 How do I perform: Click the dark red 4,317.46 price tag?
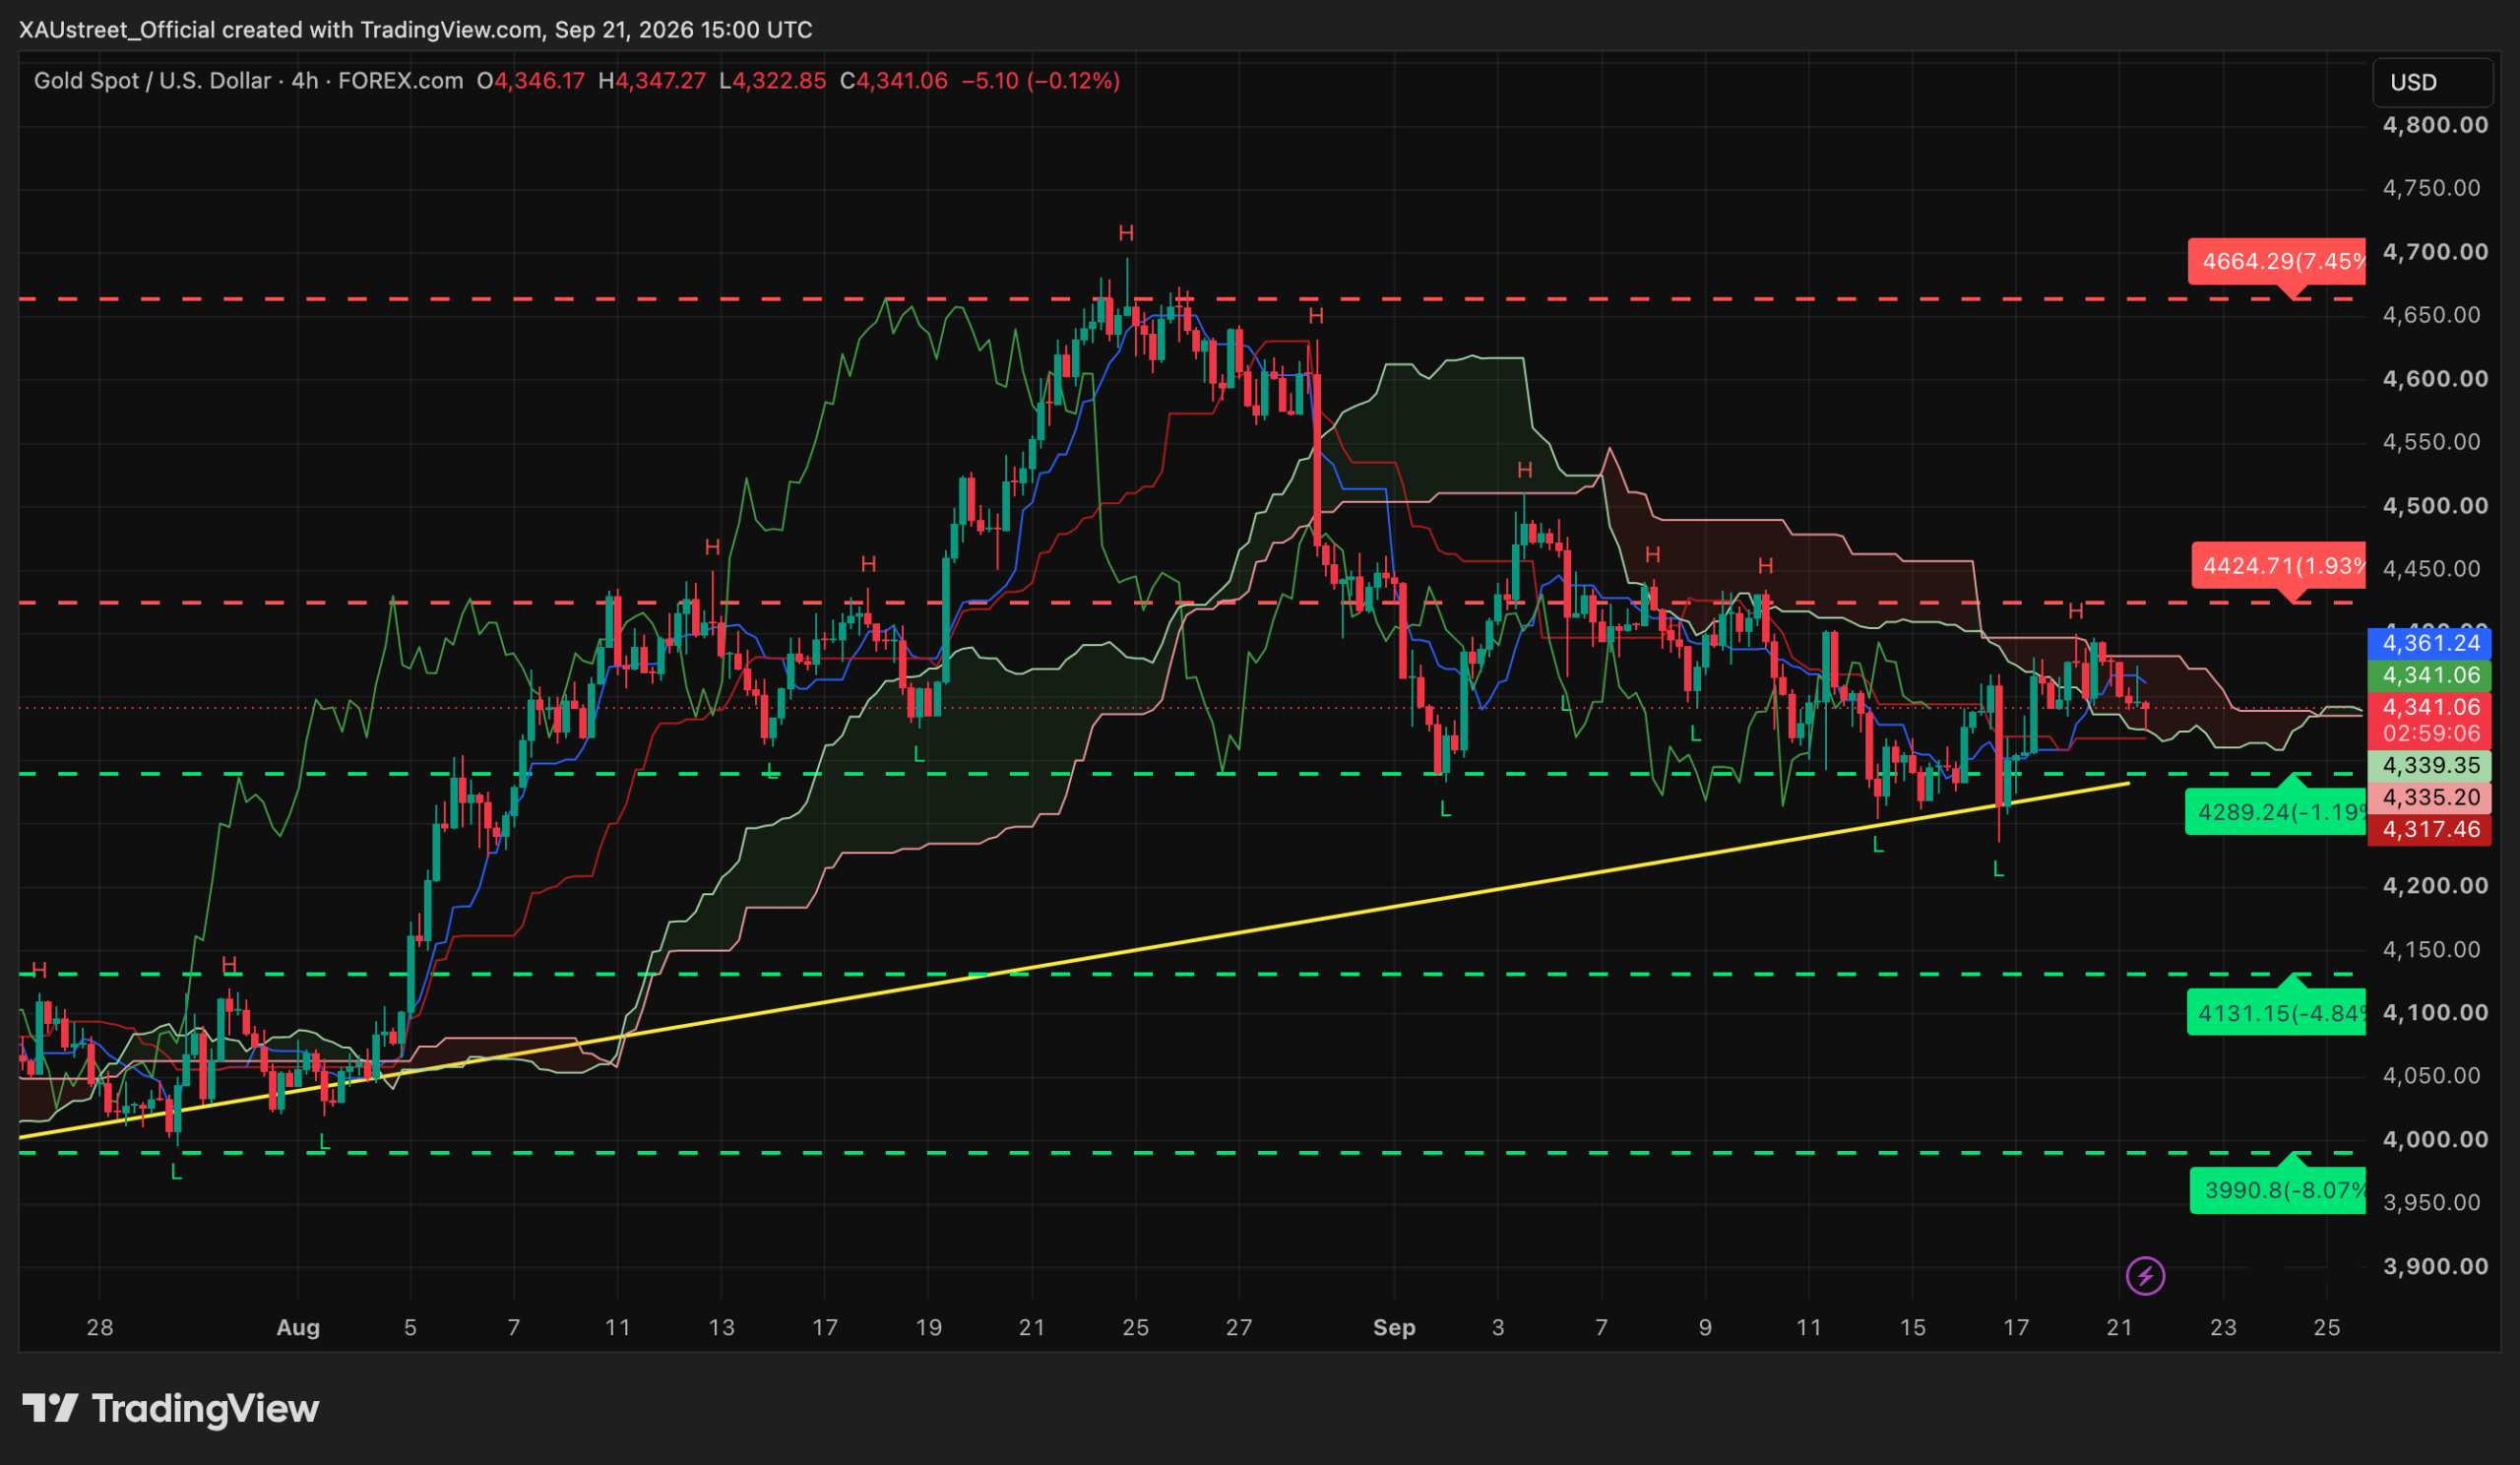pyautogui.click(x=2431, y=830)
